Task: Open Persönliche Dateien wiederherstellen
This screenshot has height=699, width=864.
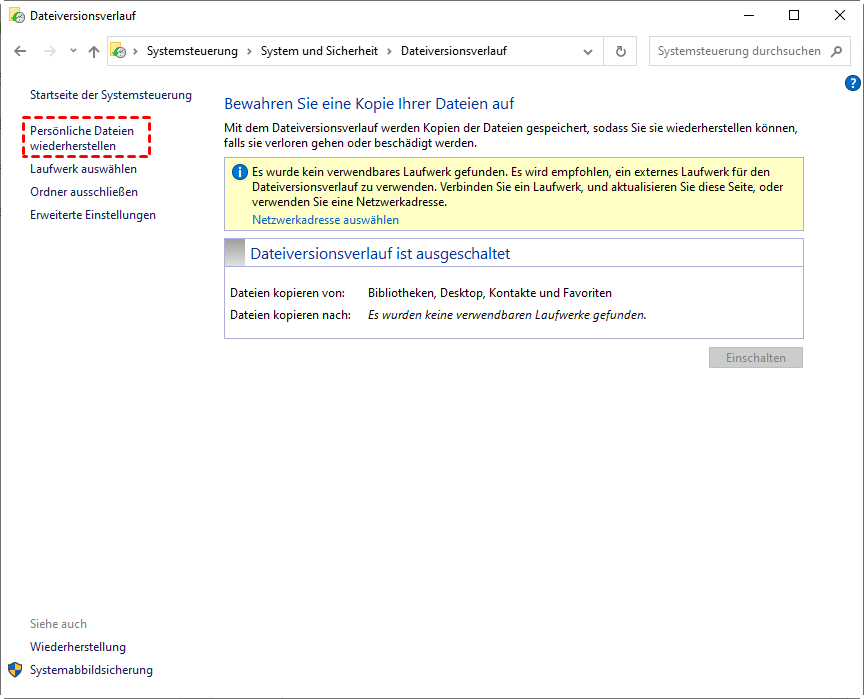Action: [82, 138]
